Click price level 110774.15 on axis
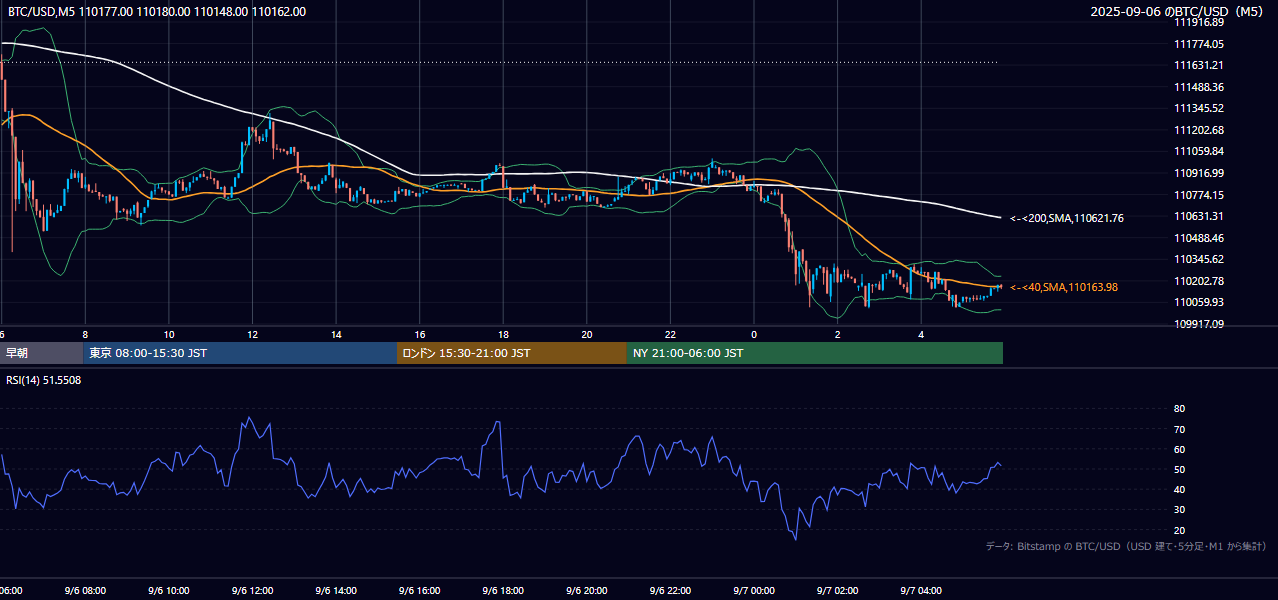 click(1199, 195)
